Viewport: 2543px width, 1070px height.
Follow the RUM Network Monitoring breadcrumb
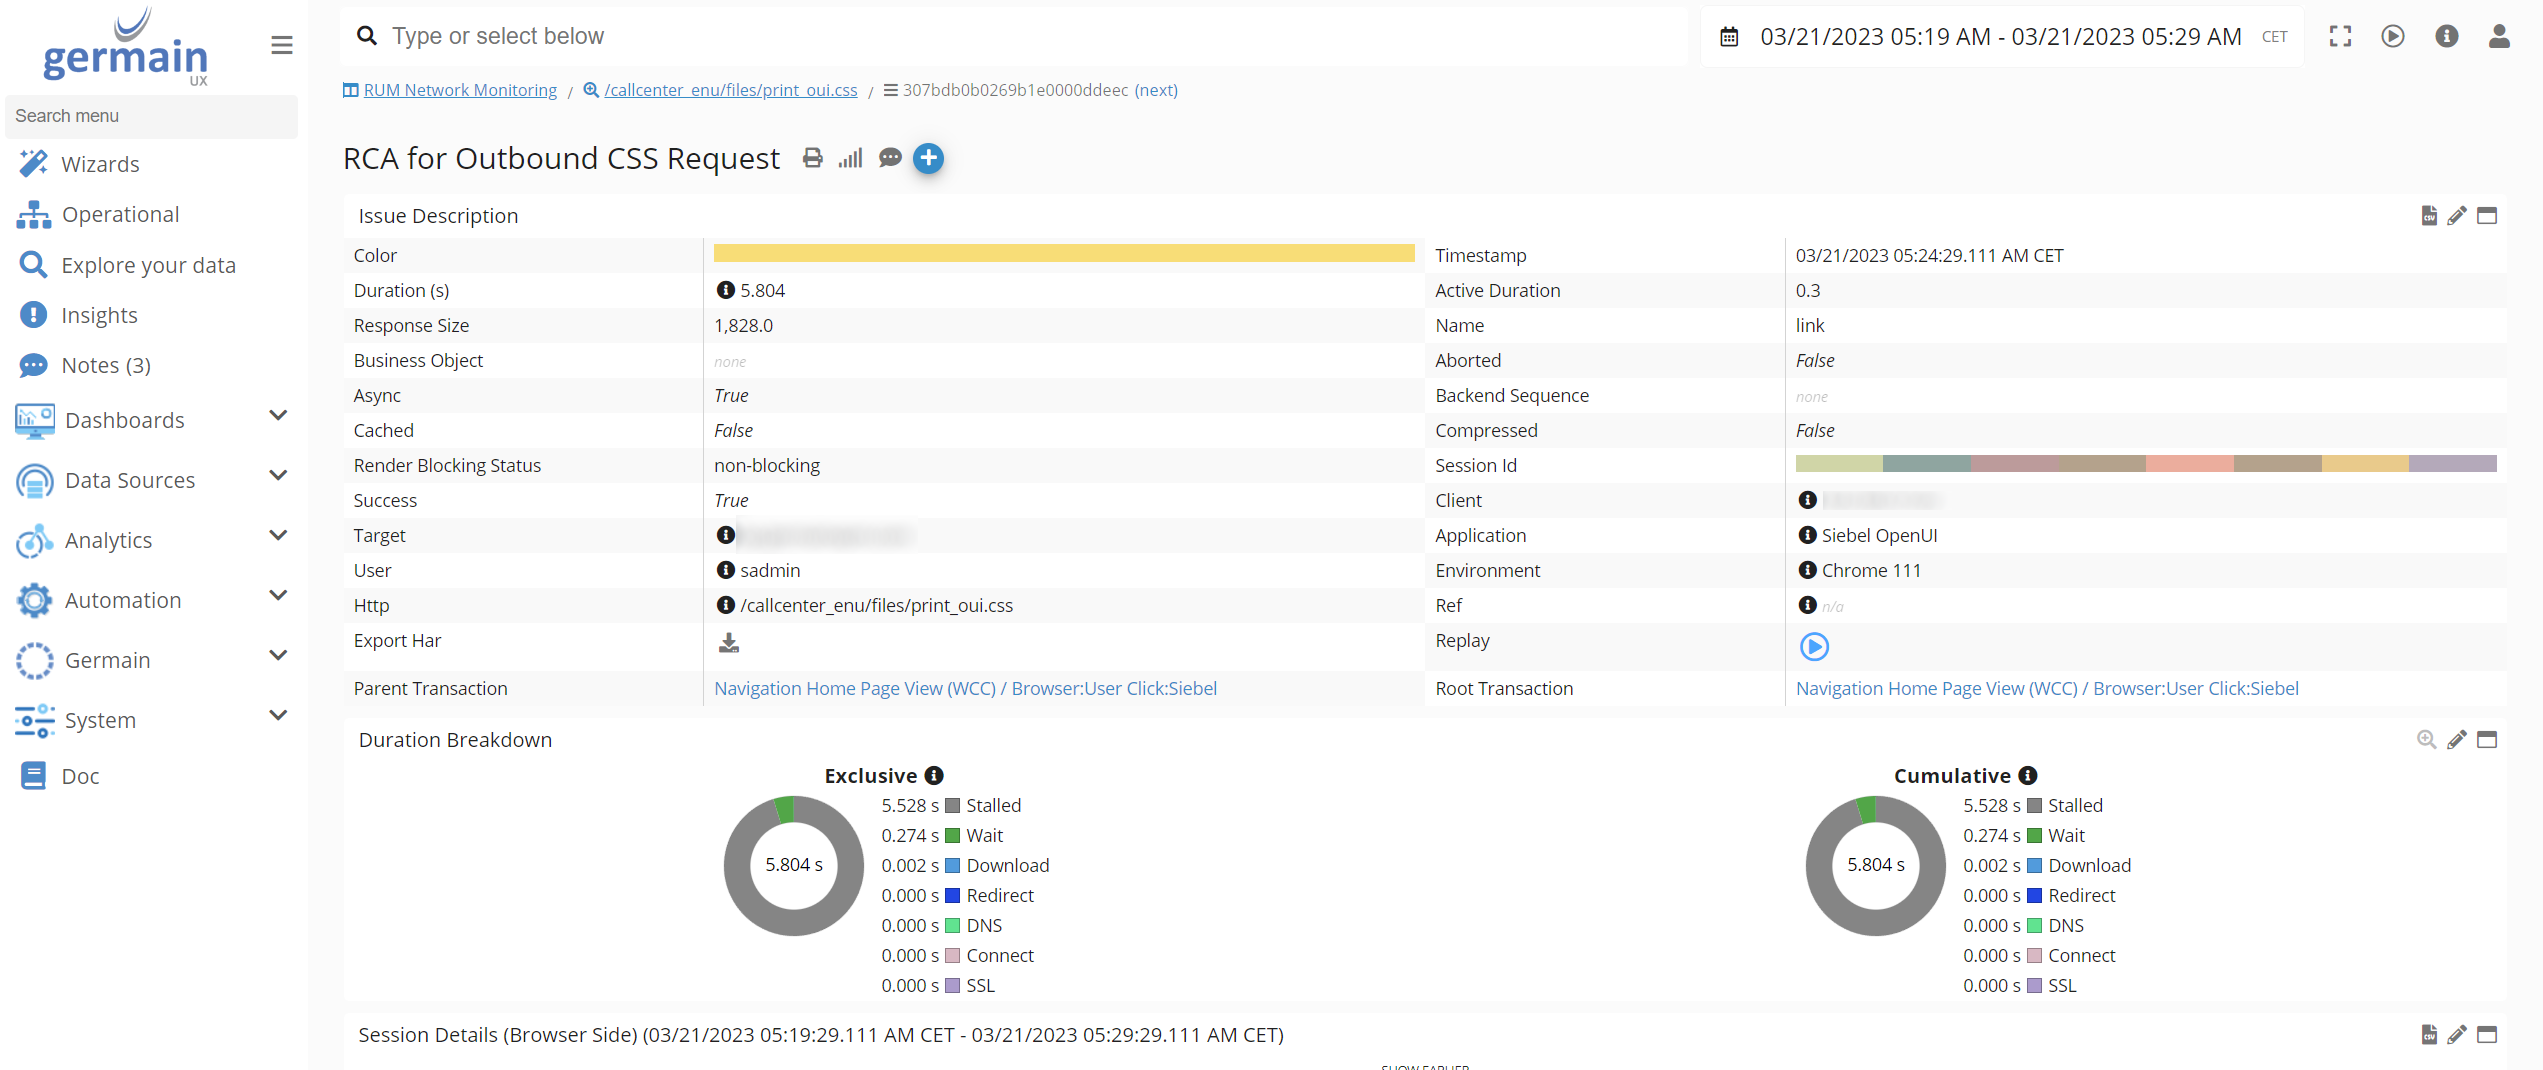(459, 90)
